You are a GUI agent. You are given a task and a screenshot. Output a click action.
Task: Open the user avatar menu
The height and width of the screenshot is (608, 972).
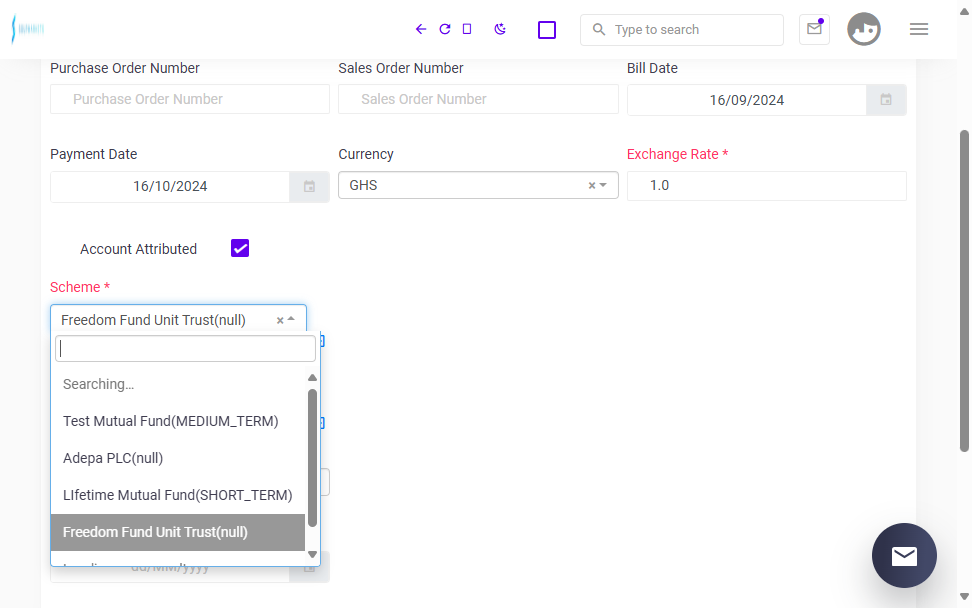[x=864, y=29]
